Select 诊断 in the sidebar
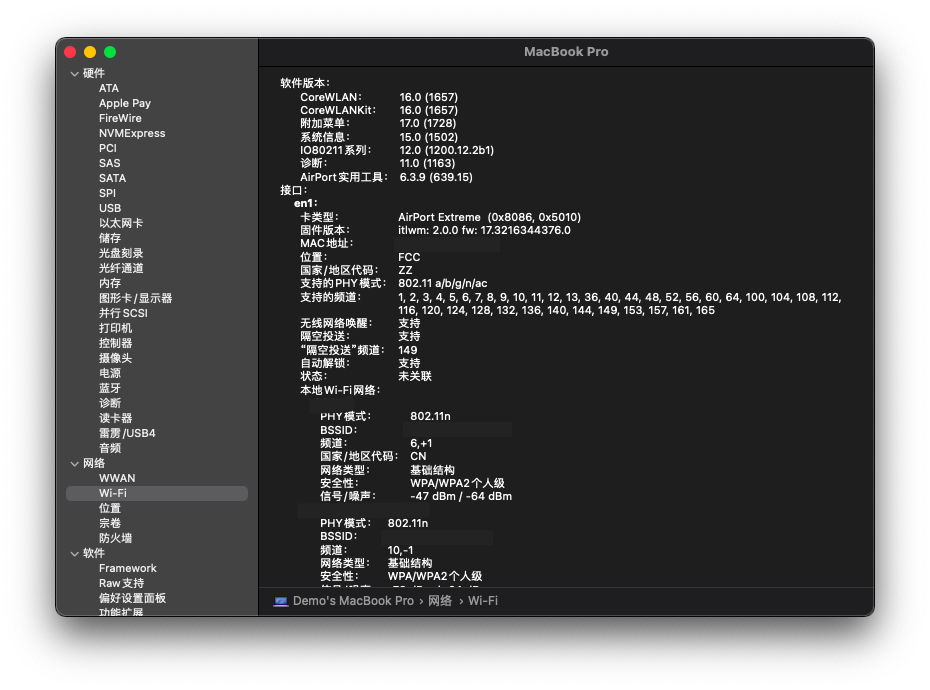This screenshot has width=930, height=690. (110, 403)
